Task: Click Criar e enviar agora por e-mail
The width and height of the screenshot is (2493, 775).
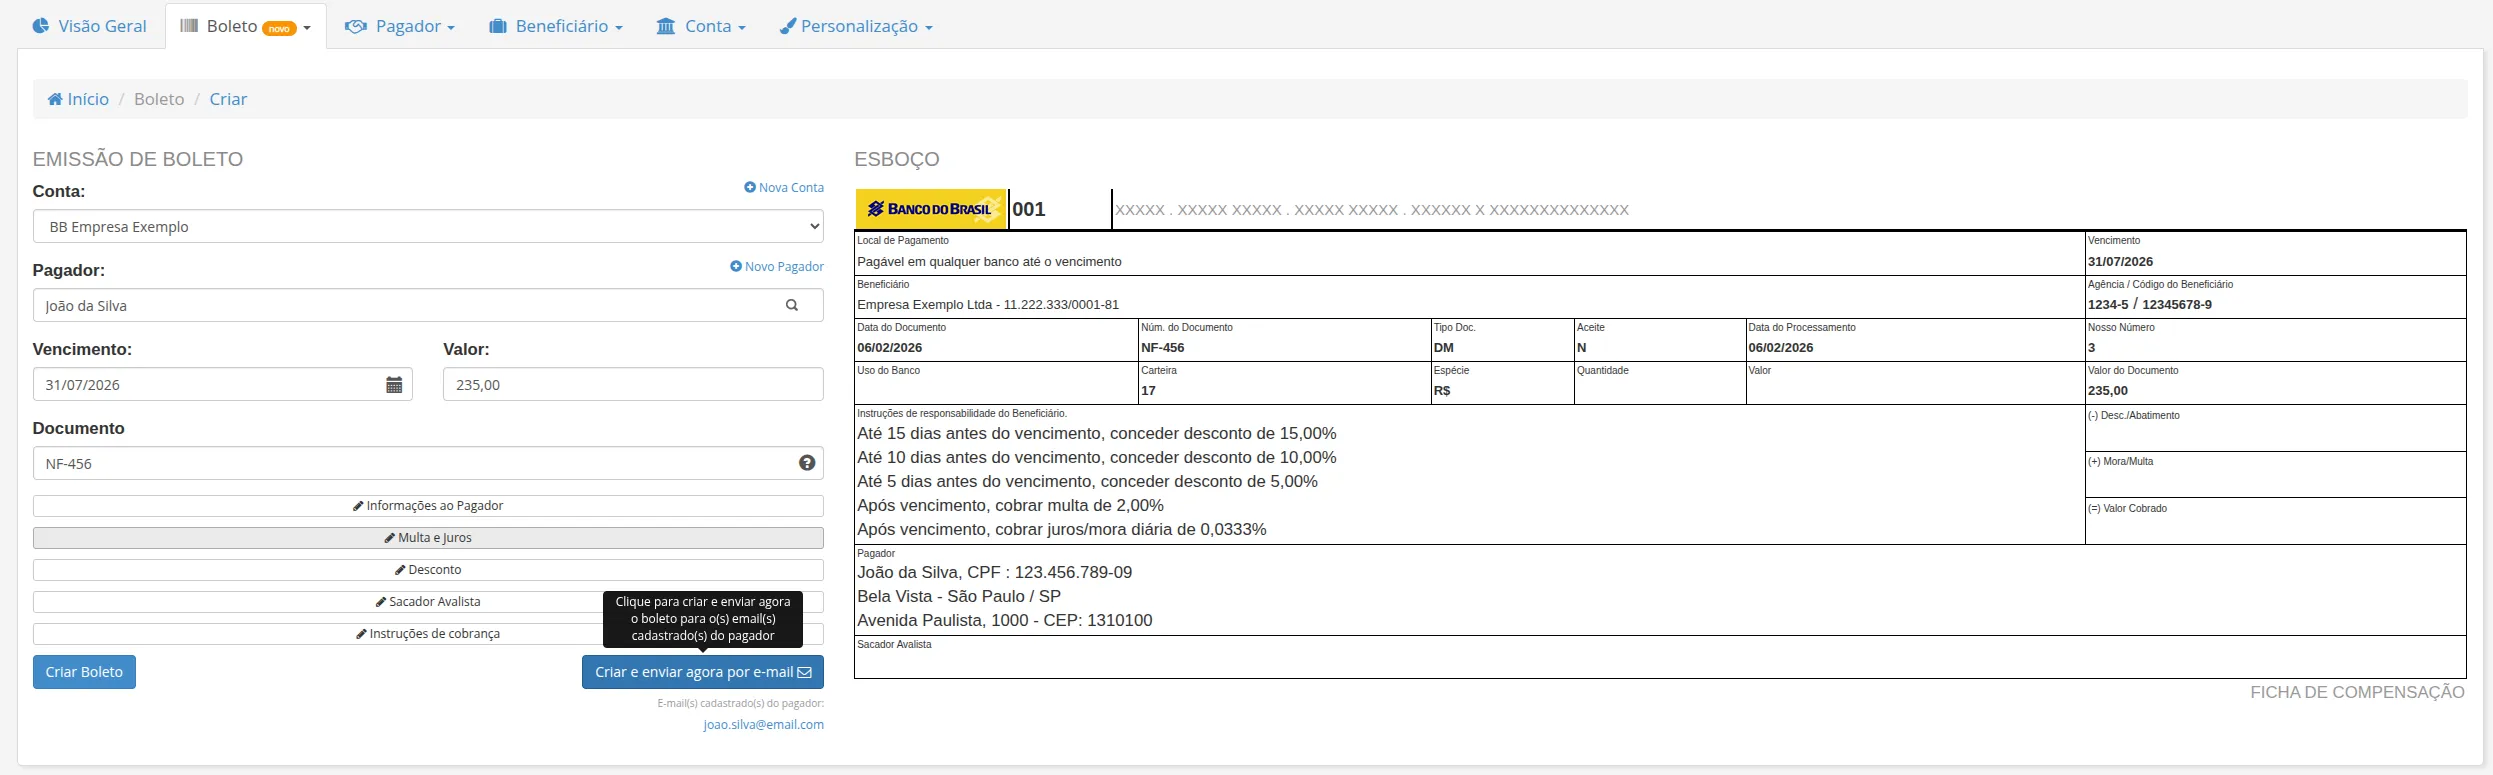Action: pos(703,672)
